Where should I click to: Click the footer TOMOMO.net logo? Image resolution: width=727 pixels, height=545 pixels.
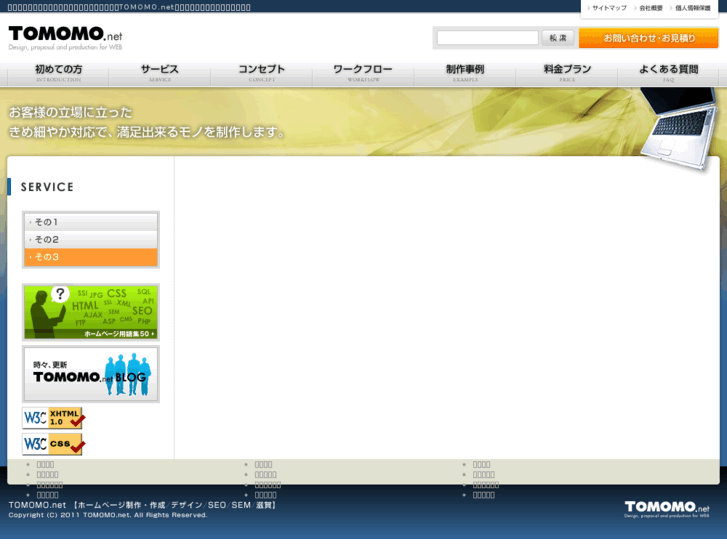tap(667, 509)
